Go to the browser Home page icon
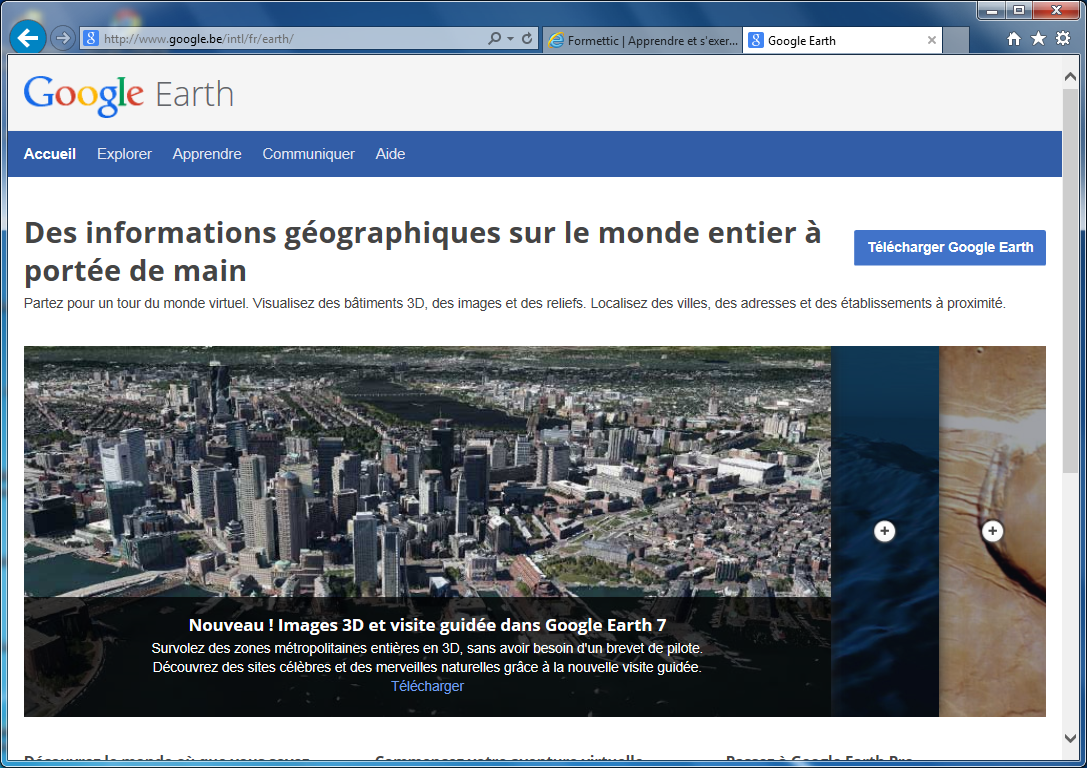This screenshot has width=1087, height=768. click(1014, 39)
